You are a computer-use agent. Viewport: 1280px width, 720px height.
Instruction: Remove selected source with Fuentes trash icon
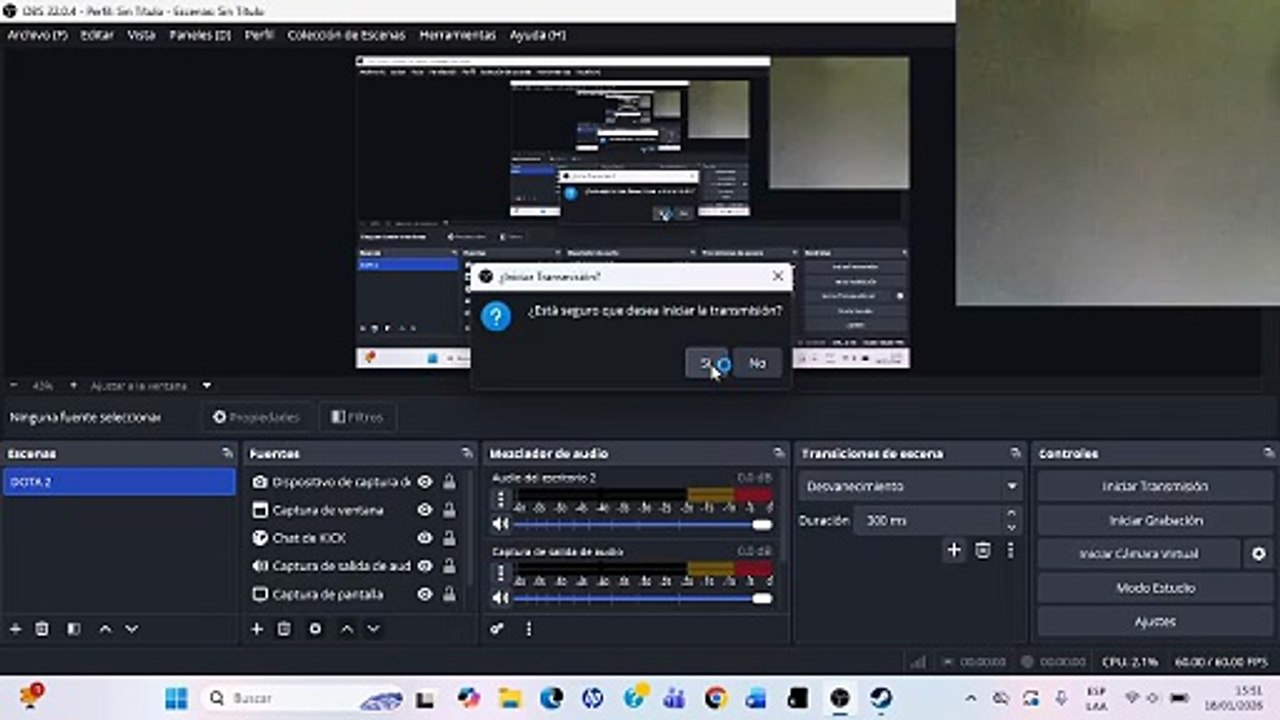click(284, 629)
